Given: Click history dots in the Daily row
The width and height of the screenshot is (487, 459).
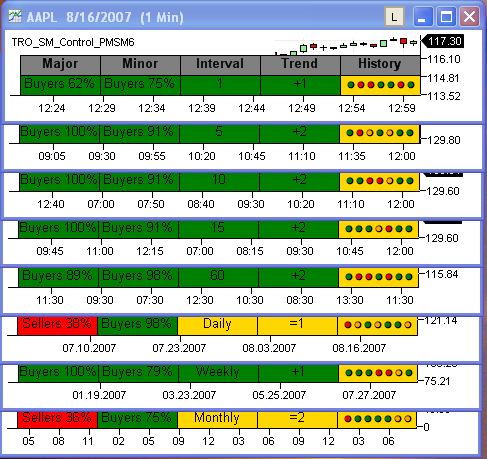Looking at the screenshot, I should click(x=377, y=325).
